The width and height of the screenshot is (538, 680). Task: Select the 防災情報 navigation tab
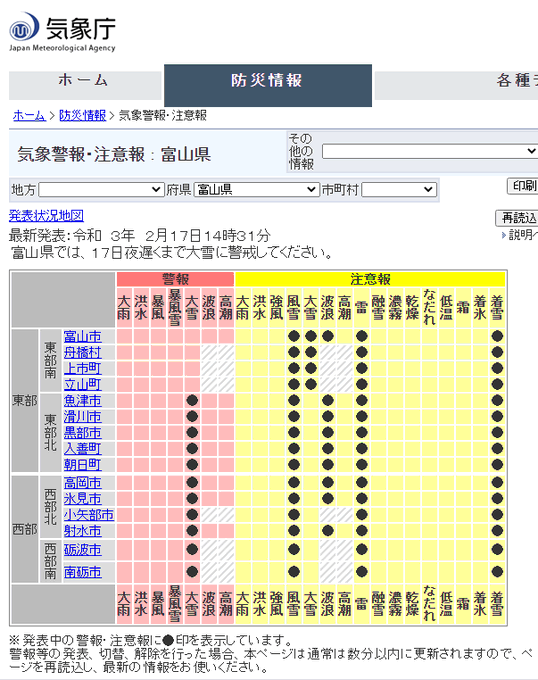point(267,85)
